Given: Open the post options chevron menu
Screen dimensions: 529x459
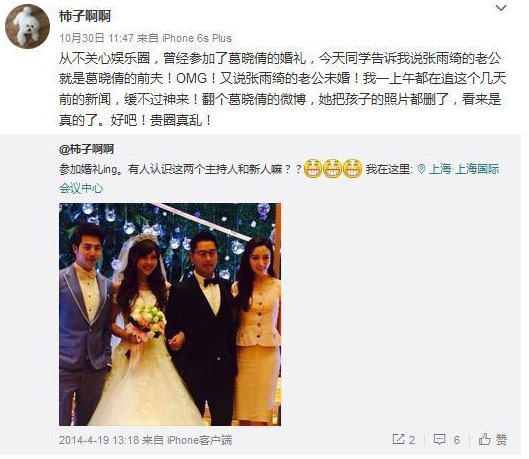Looking at the screenshot, I should click(501, 8).
